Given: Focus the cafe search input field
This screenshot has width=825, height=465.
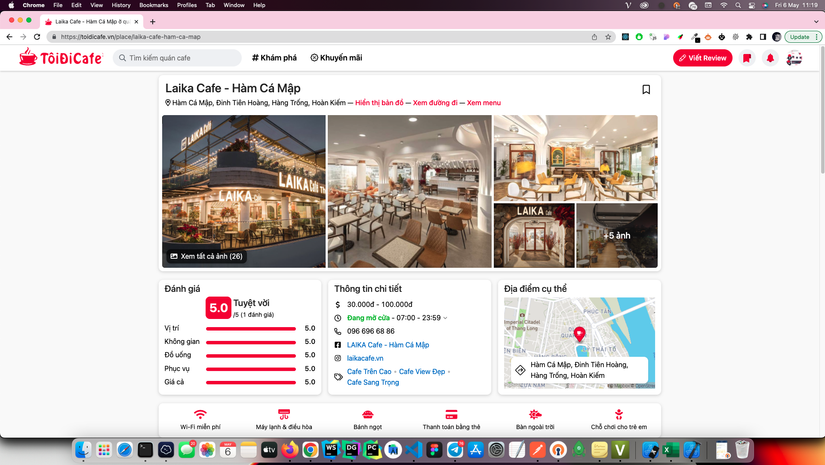Looking at the screenshot, I should 177,58.
